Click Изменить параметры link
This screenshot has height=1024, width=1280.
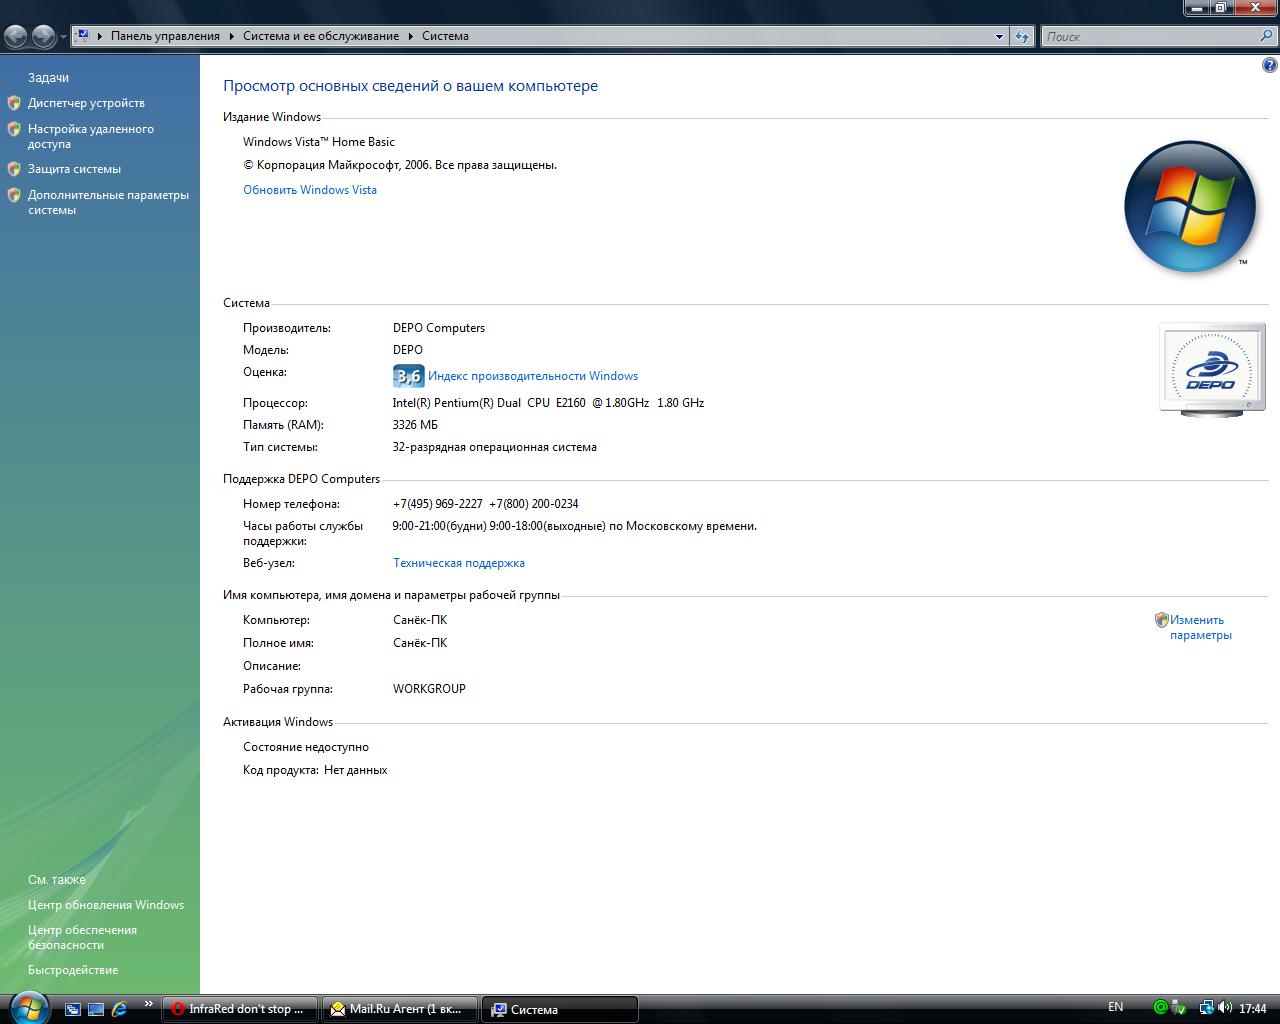tap(1201, 627)
